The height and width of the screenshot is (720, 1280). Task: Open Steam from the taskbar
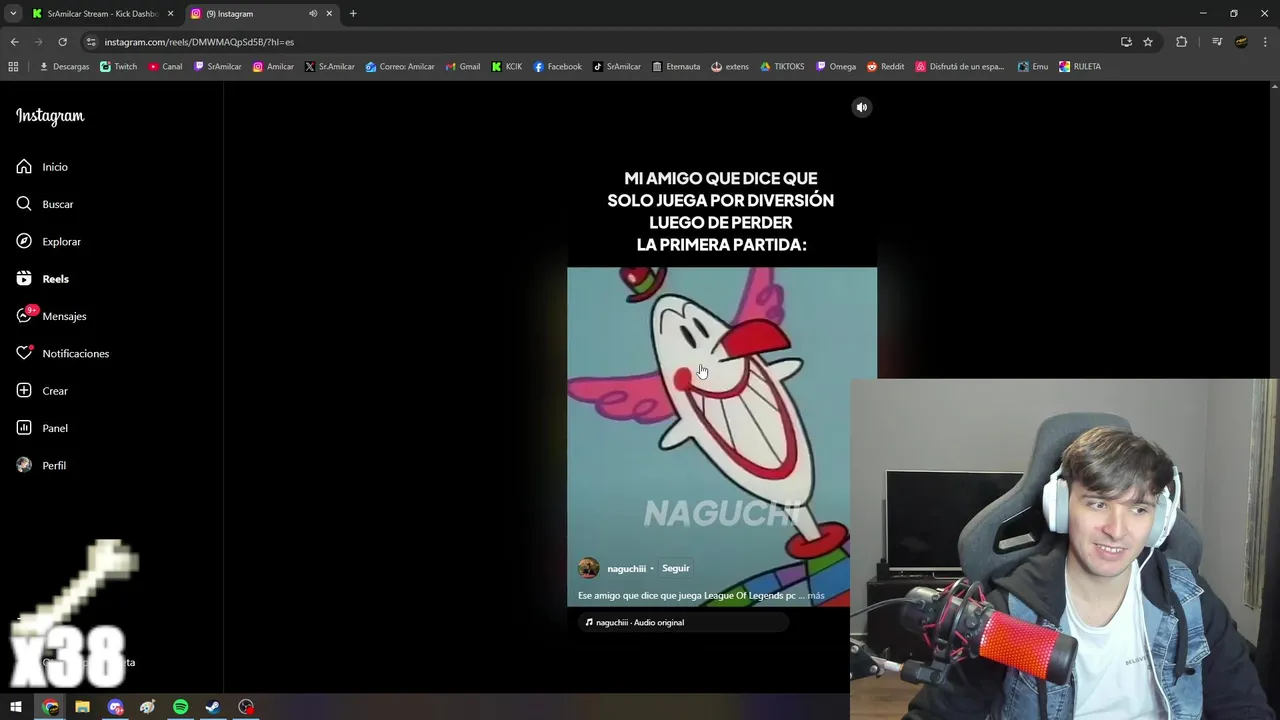[213, 707]
